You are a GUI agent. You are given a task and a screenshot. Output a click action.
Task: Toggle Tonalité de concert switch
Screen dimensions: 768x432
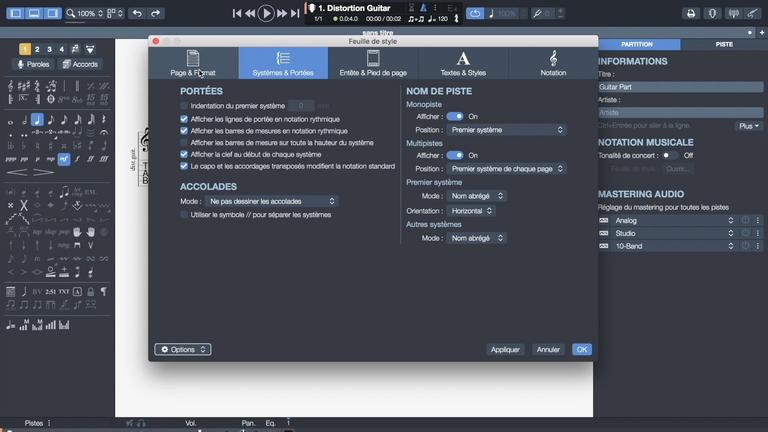(x=670, y=155)
